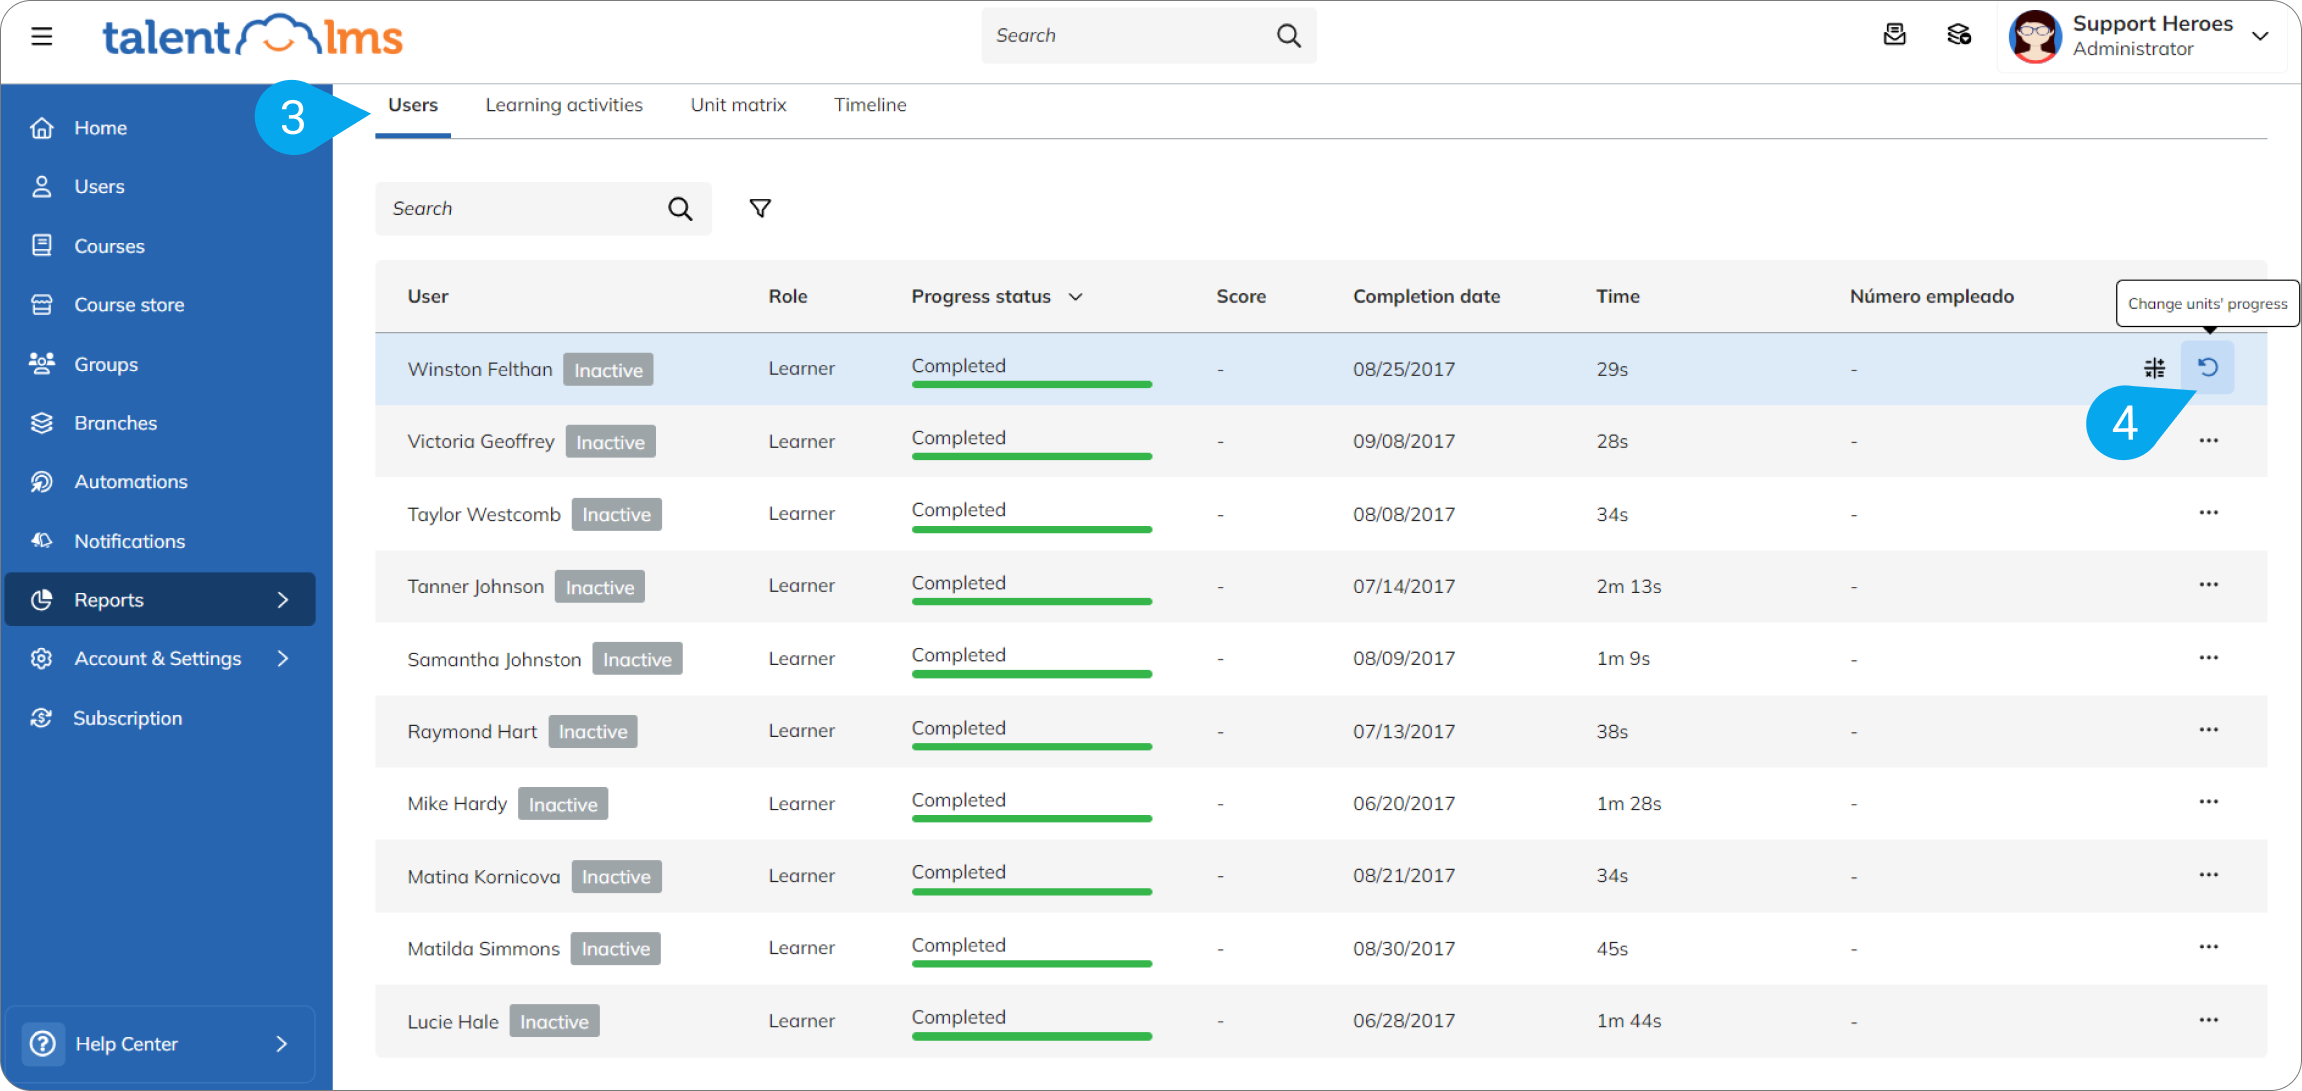Open the hamburger menu icon
This screenshot has height=1091, width=2302.
(x=41, y=37)
